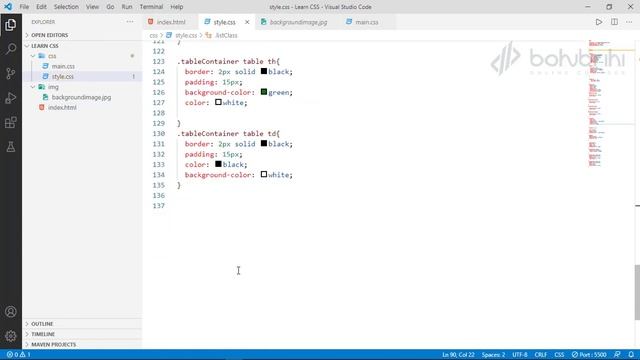This screenshot has width=640, height=360.
Task: Click the code minimap overview
Action: (611, 103)
